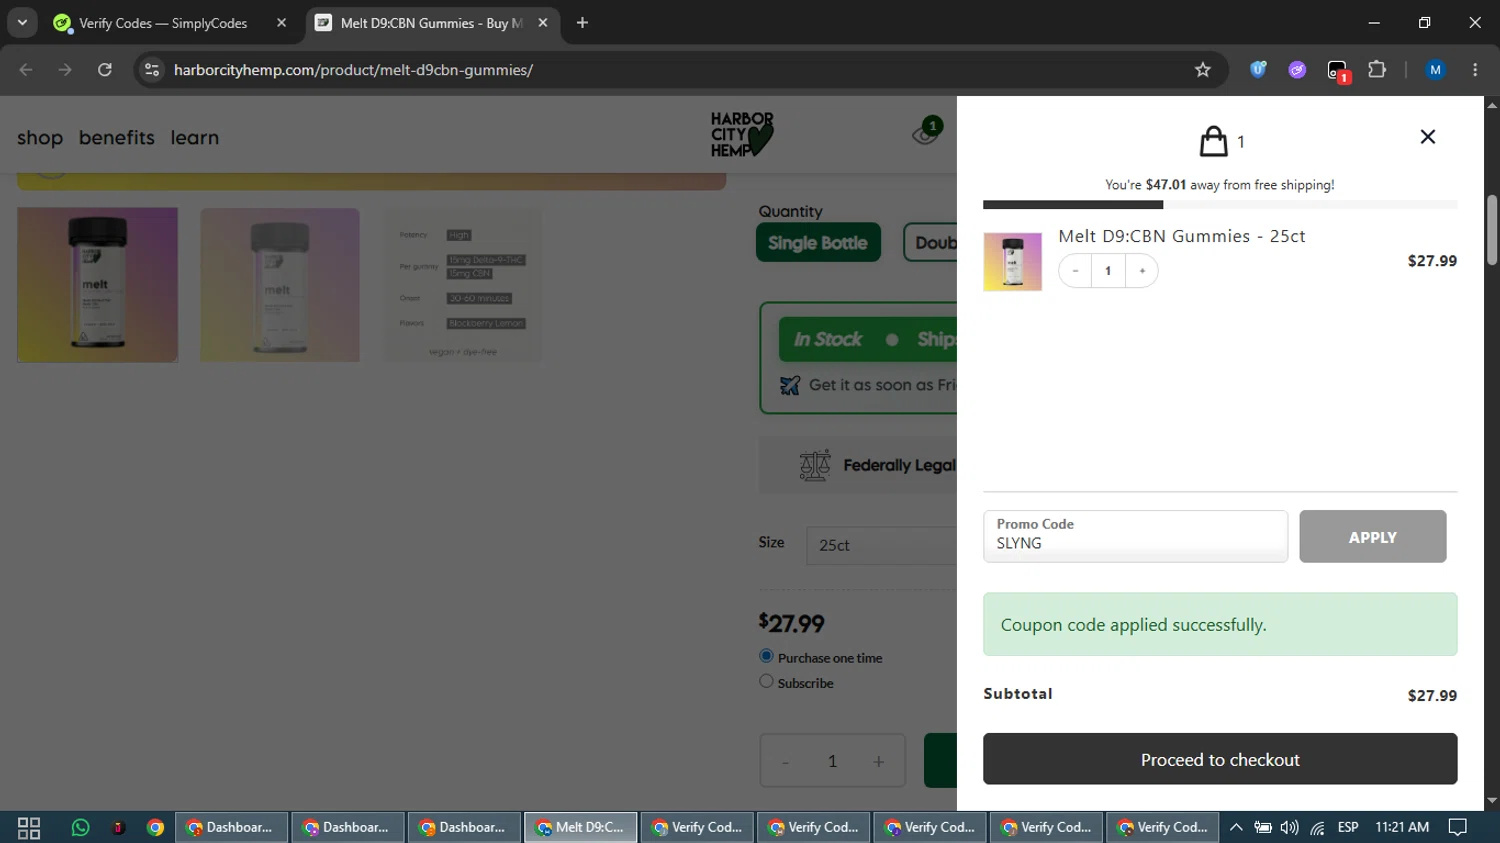The image size is (1500, 843).
Task: Open the red app icon on the taskbar
Action: (x=118, y=828)
